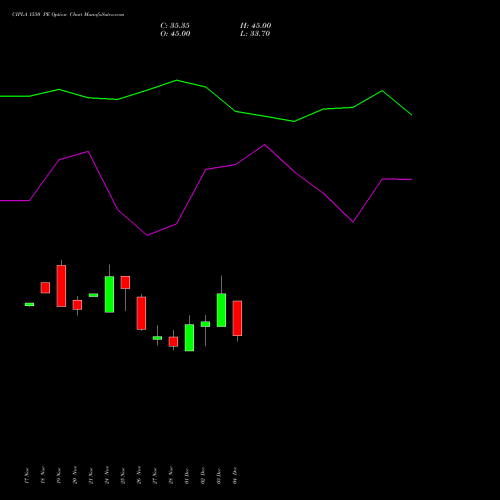
Task: Click the 25 Nov date label
Action: (x=123, y=475)
